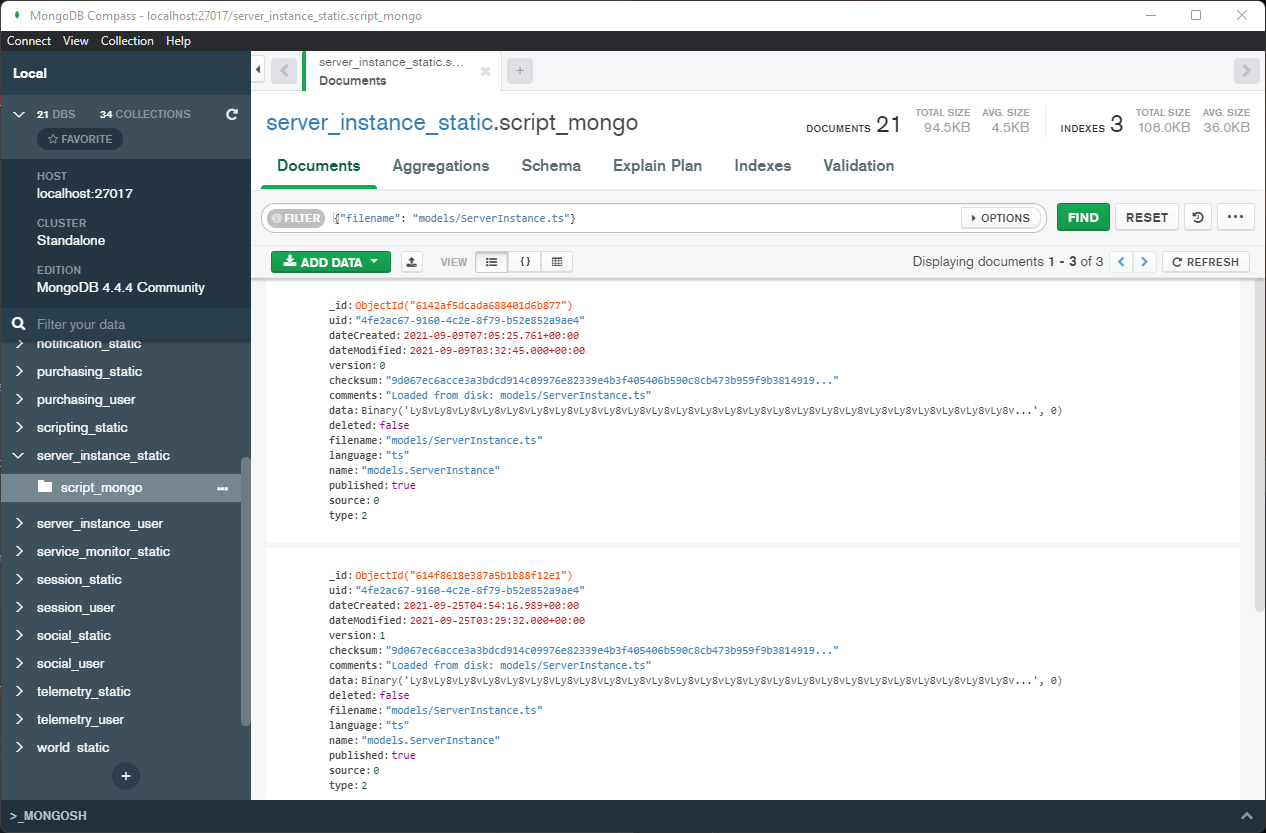Export collection icon next to Add Data
Image resolution: width=1266 pixels, height=833 pixels.
click(x=412, y=262)
